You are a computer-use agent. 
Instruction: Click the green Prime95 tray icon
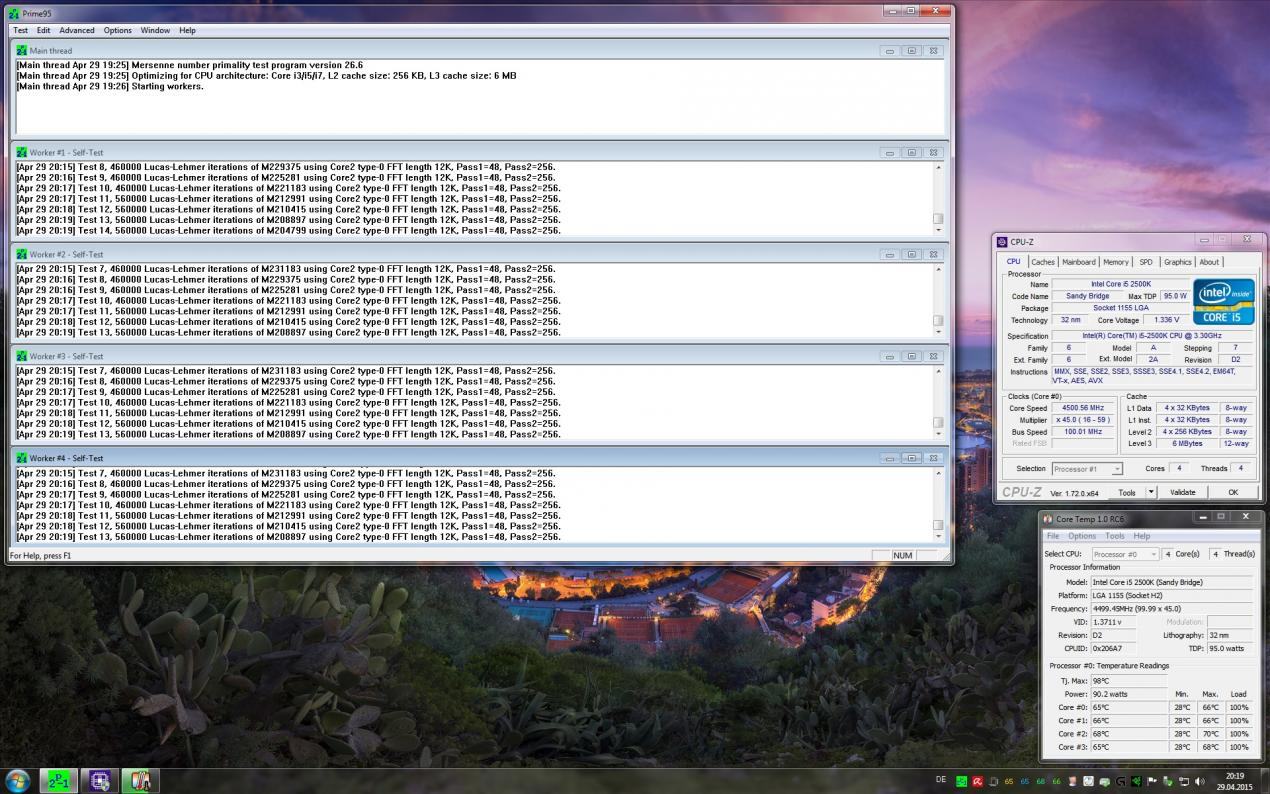point(961,781)
